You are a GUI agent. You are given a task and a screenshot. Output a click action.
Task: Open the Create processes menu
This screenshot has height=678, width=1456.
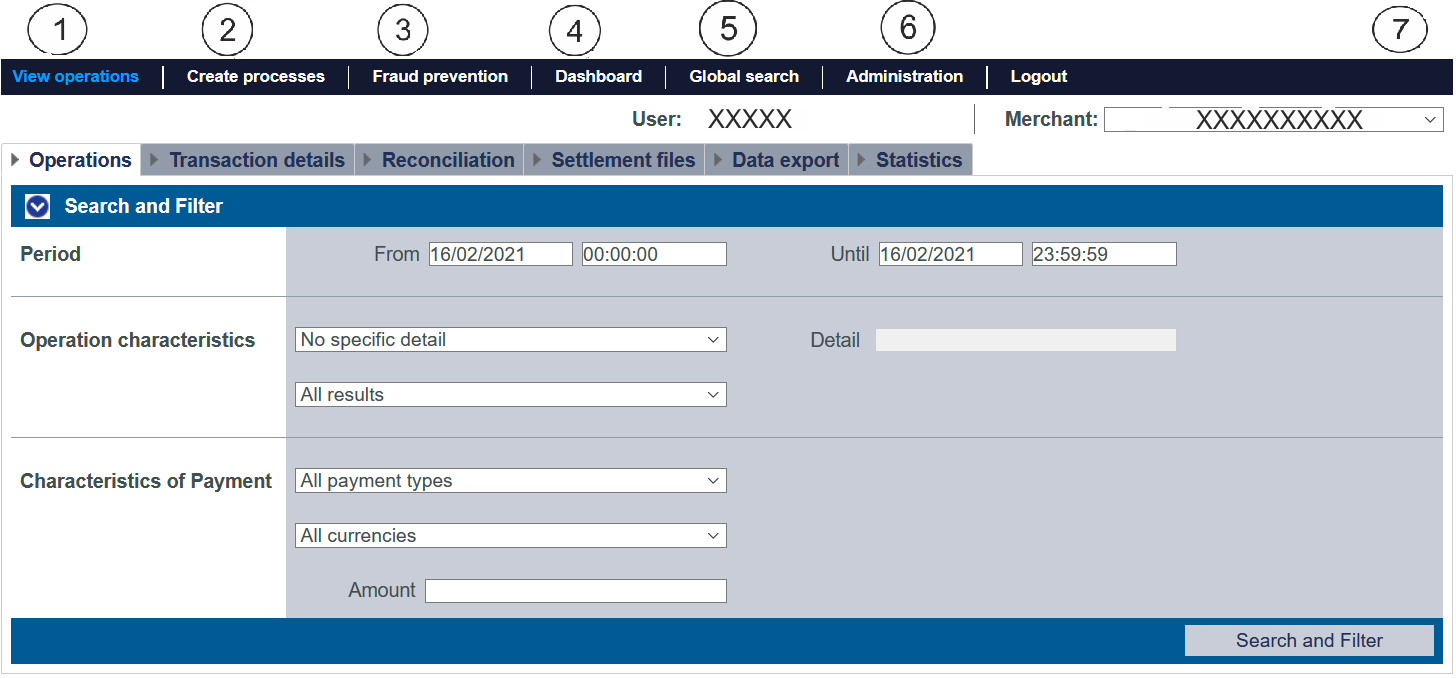pos(255,77)
